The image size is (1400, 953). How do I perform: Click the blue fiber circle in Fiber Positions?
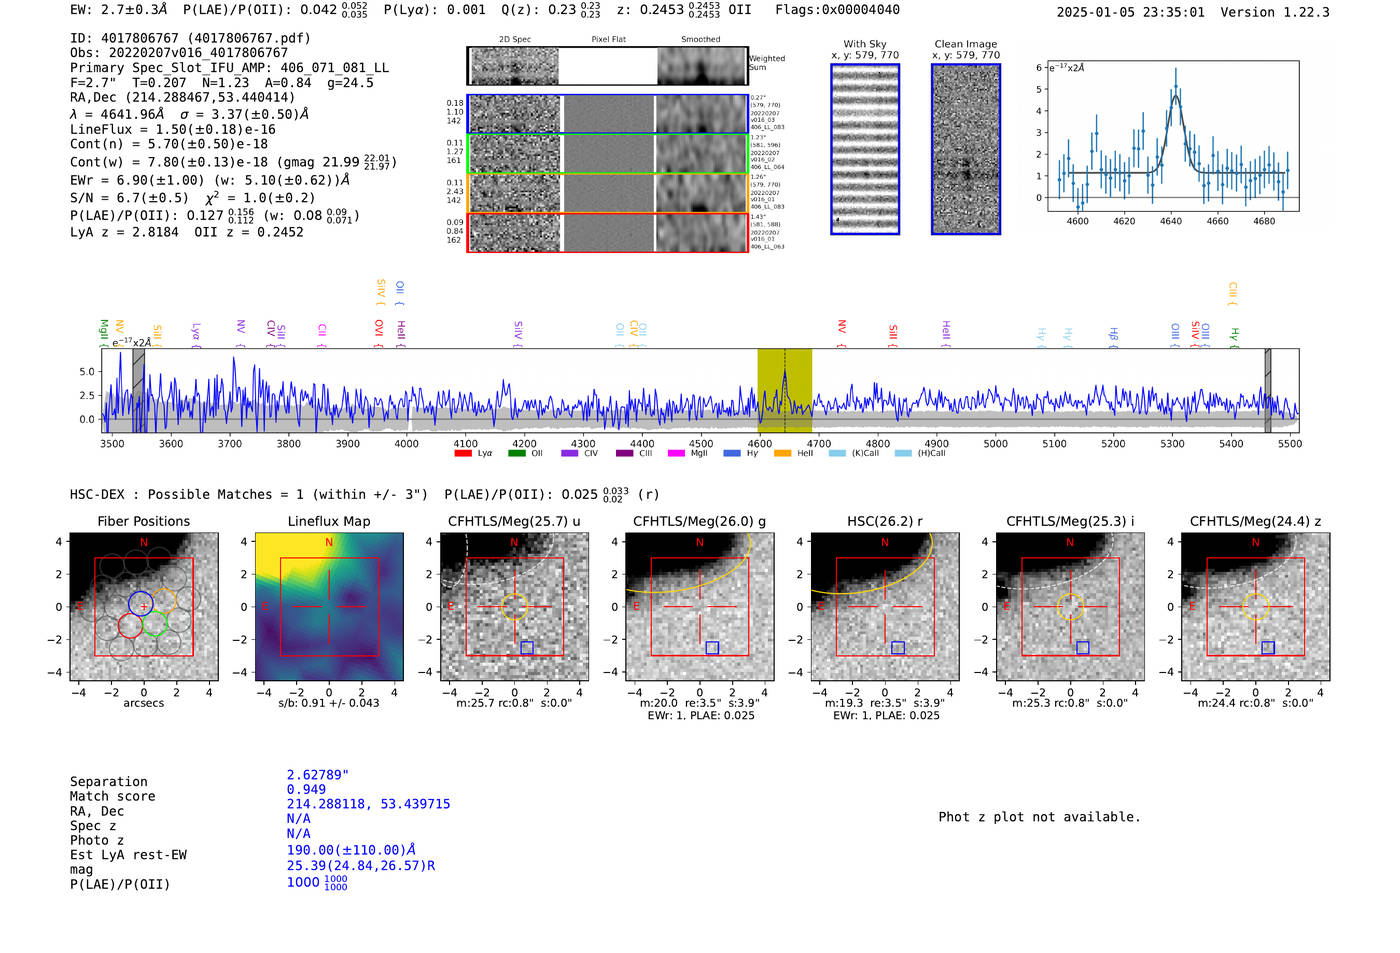(x=141, y=603)
